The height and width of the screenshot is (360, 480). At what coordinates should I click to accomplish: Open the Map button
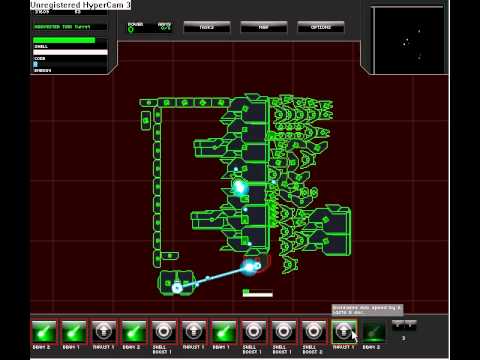263,27
